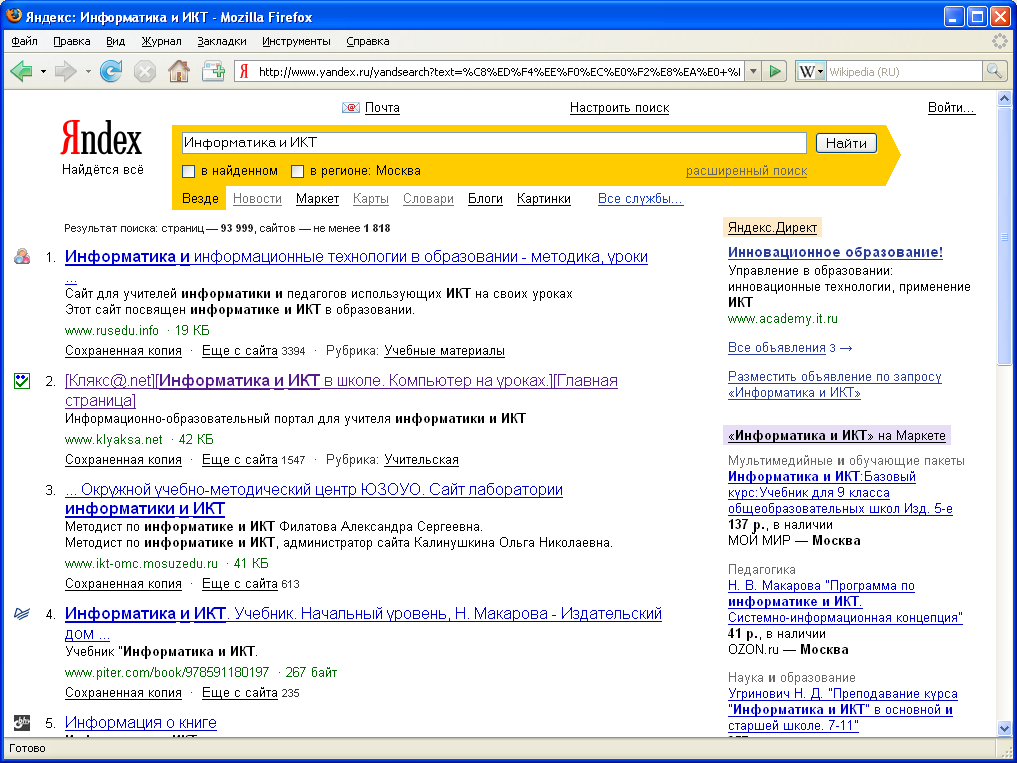Open the Инструменты menu

[296, 41]
